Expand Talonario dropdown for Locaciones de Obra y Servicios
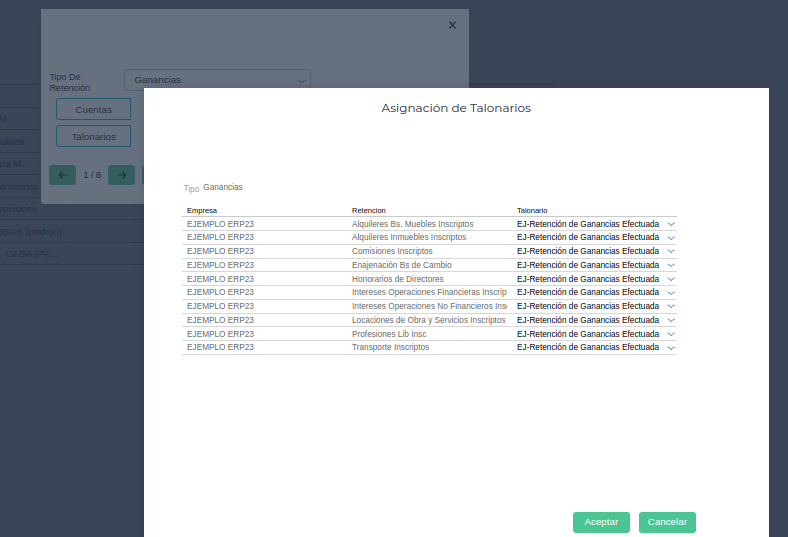This screenshot has width=788, height=537. pos(671,320)
